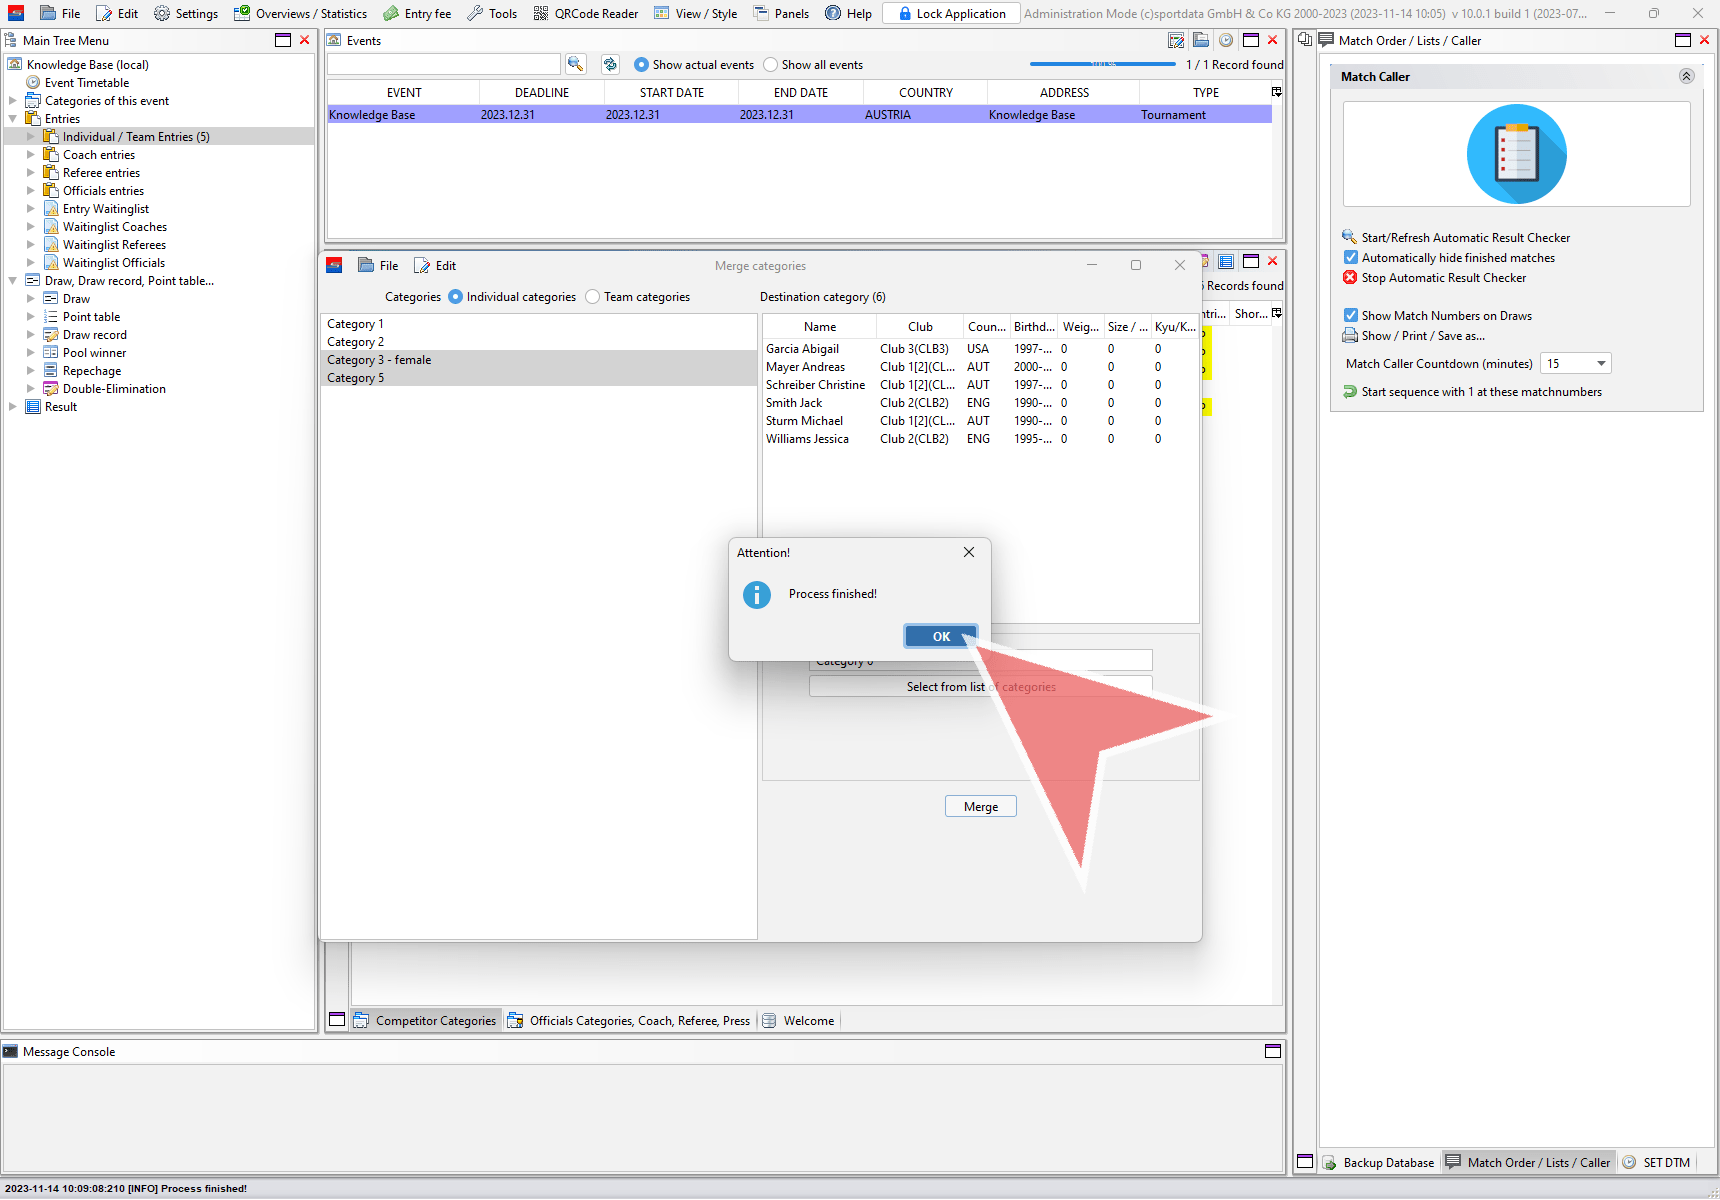Click Start/Refresh Automatic Result Checker icon

[1350, 237]
